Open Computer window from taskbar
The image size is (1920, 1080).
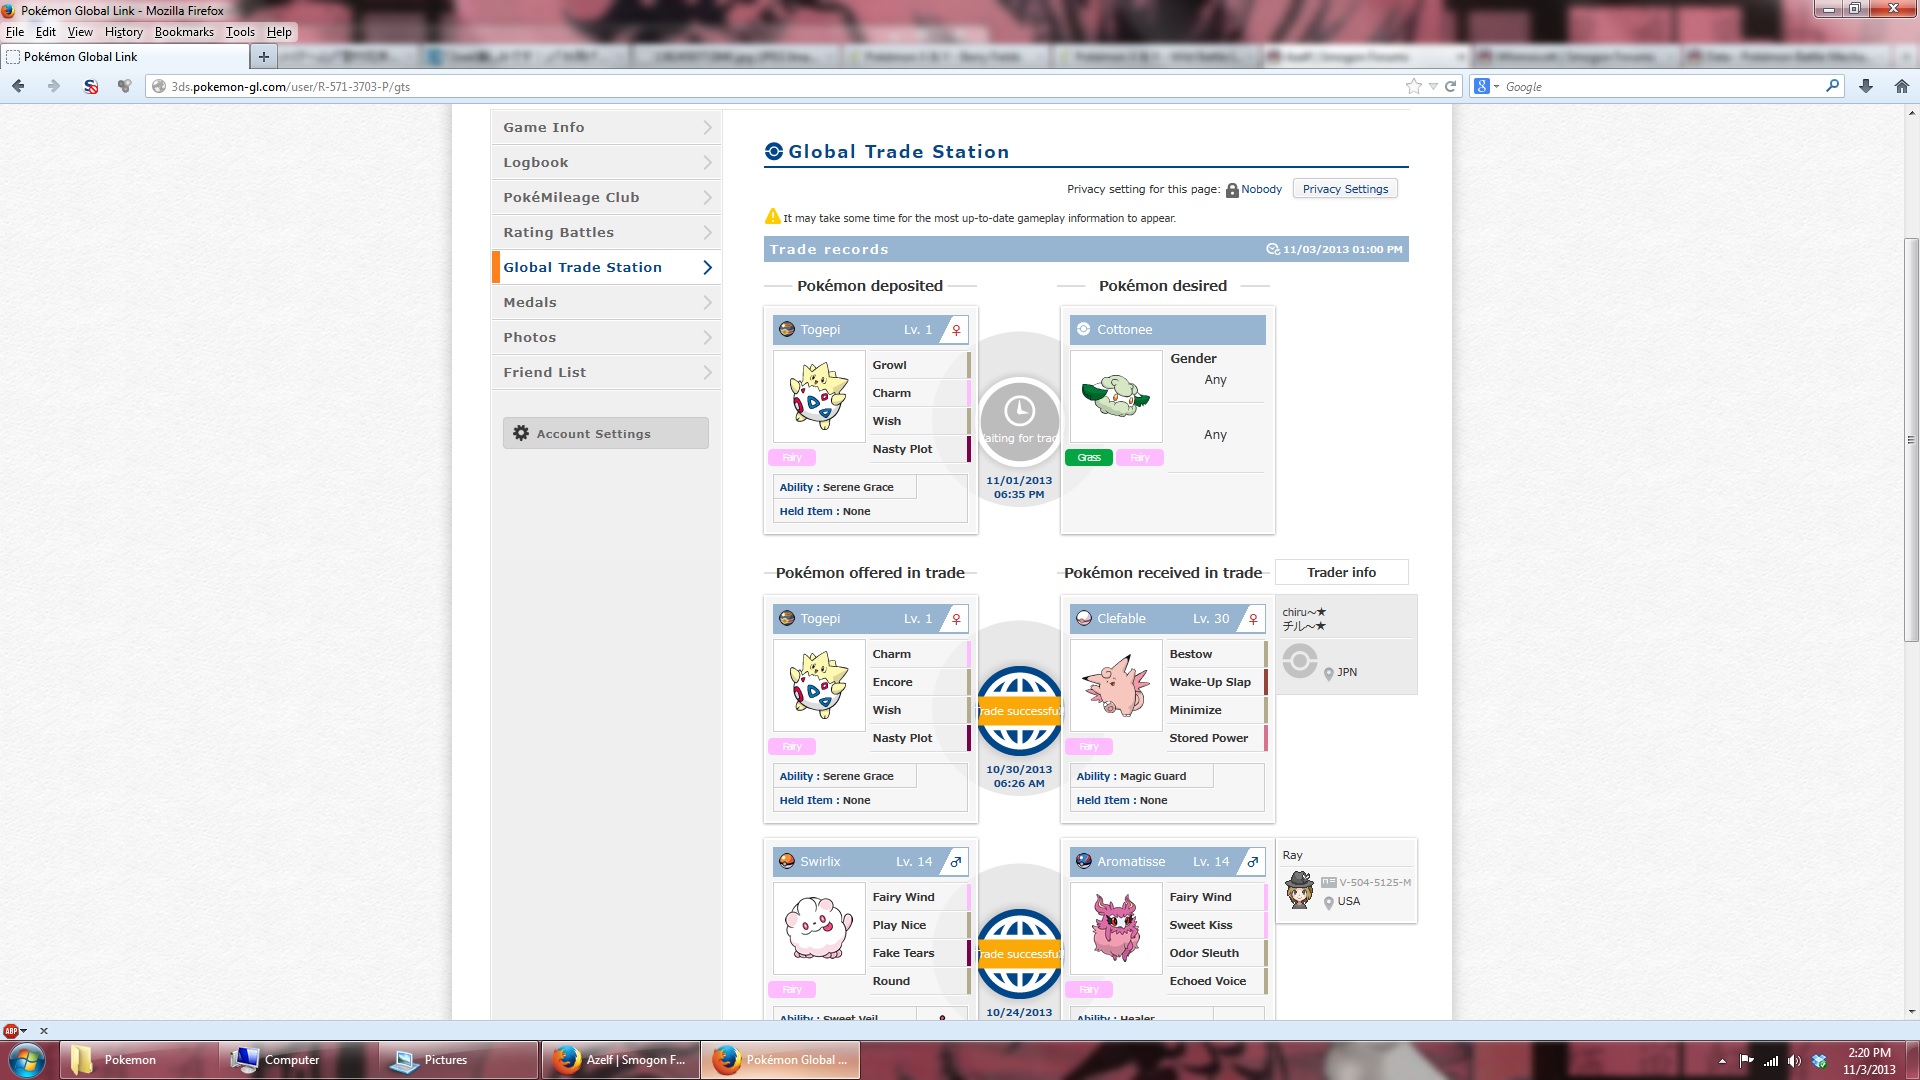pos(299,1060)
